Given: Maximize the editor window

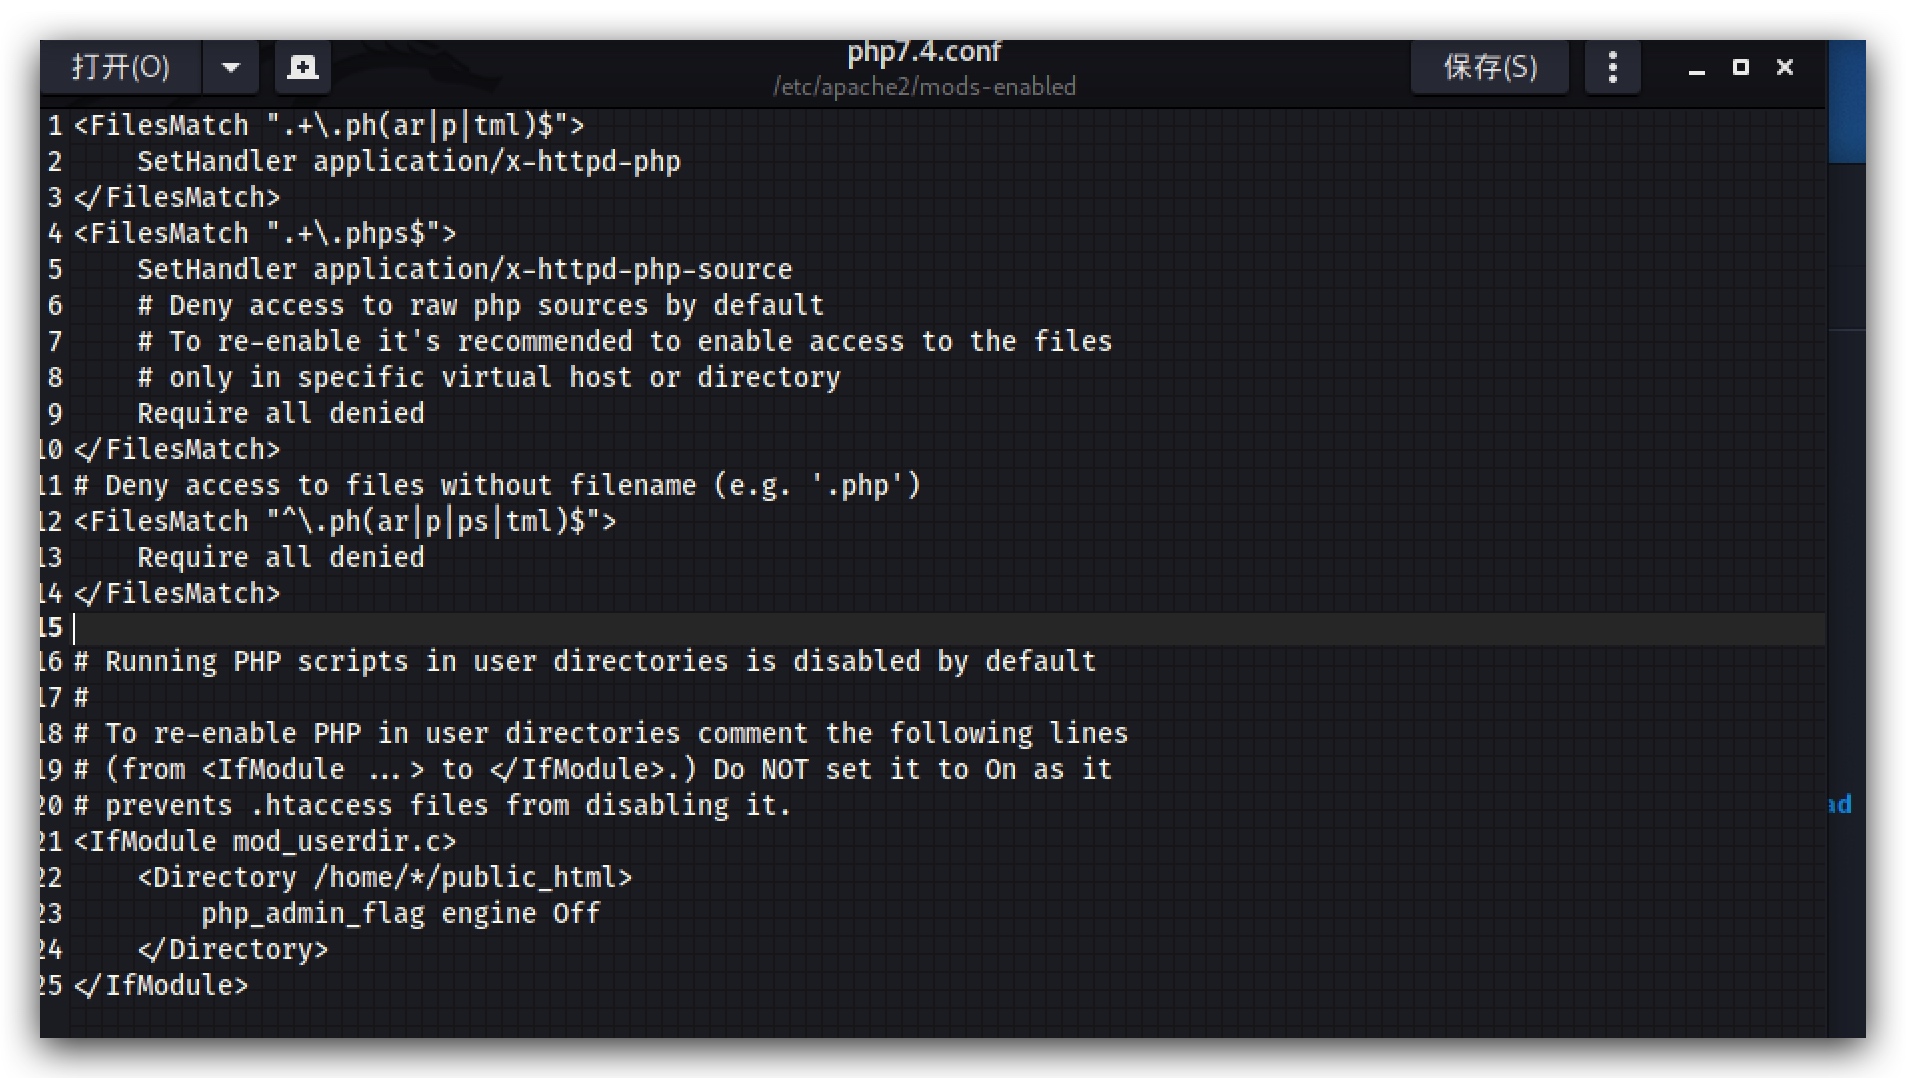Looking at the screenshot, I should tap(1741, 67).
